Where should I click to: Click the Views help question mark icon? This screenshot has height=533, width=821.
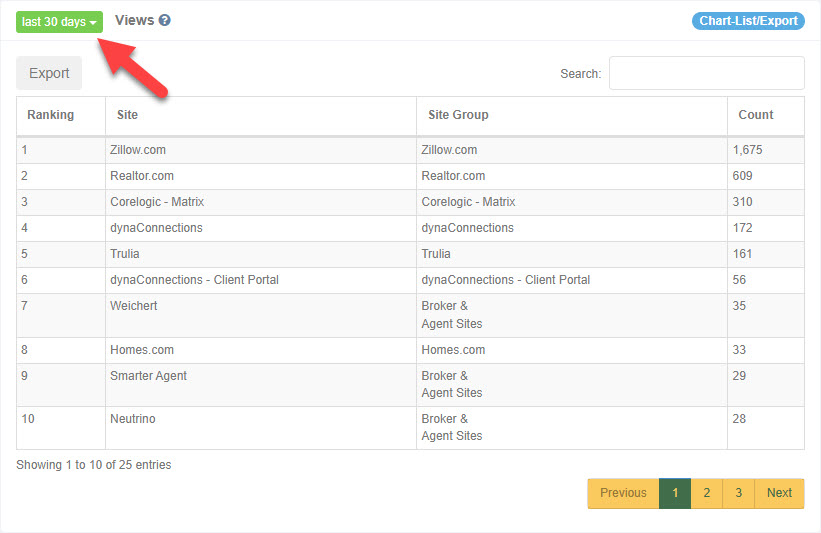(164, 20)
